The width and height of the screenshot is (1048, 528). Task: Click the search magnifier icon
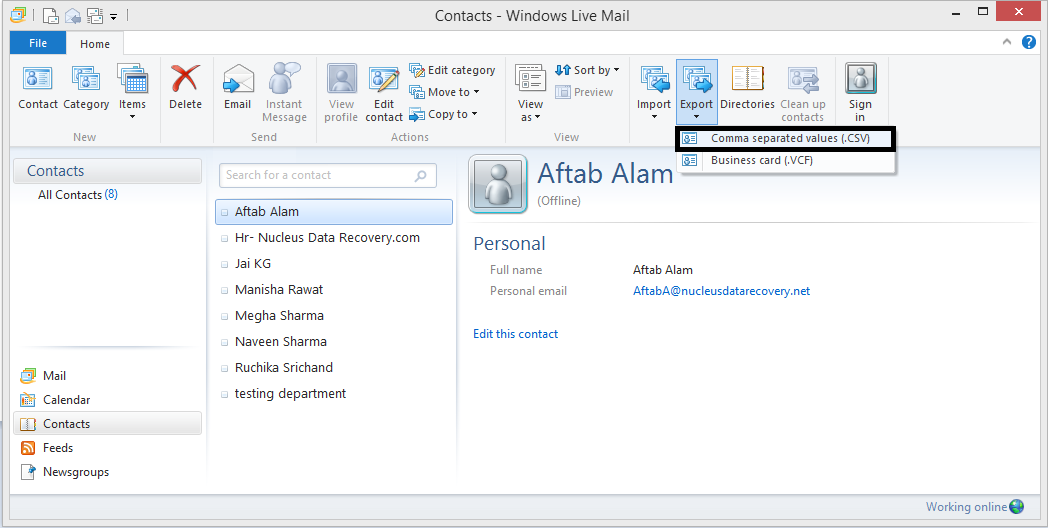point(420,176)
